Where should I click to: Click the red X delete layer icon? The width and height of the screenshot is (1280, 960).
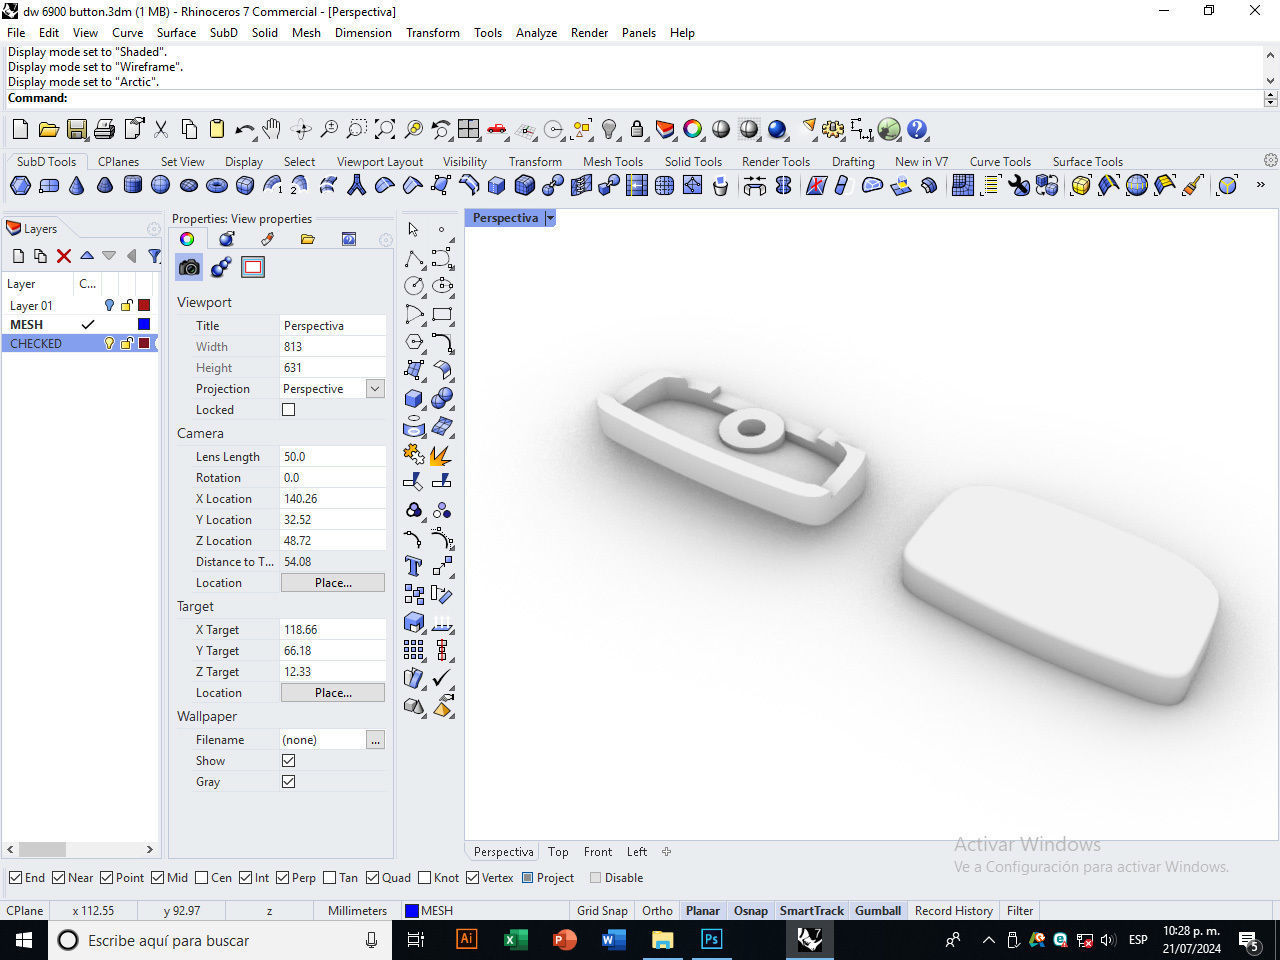[64, 256]
